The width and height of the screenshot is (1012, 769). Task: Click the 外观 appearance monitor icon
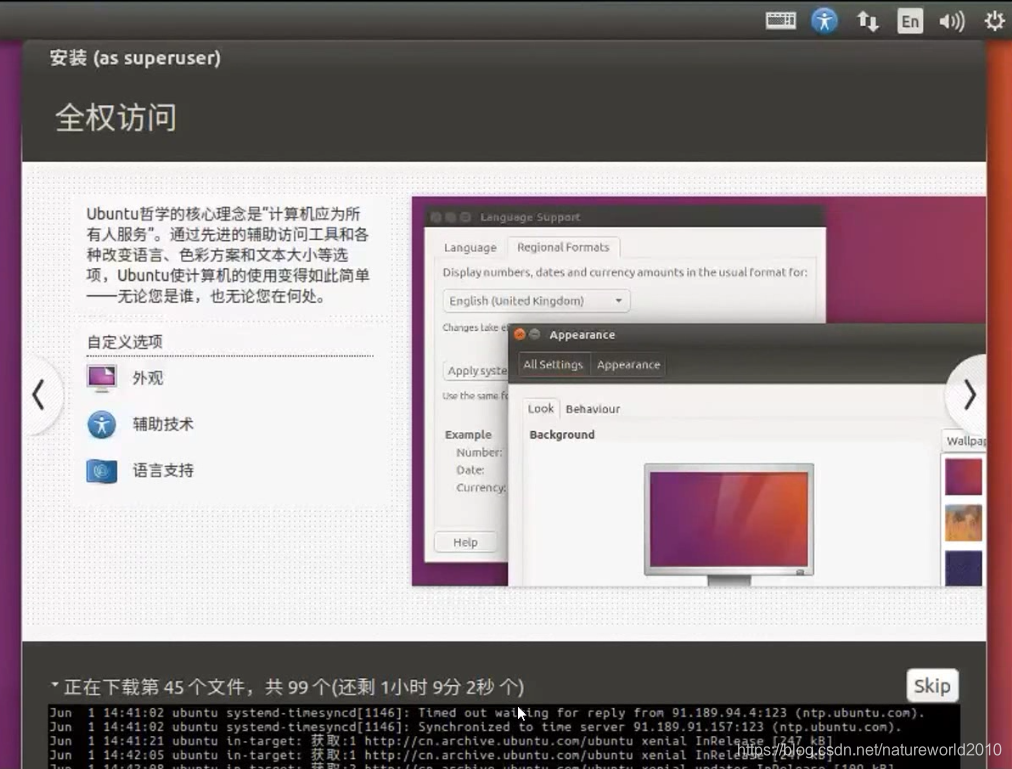pos(101,378)
